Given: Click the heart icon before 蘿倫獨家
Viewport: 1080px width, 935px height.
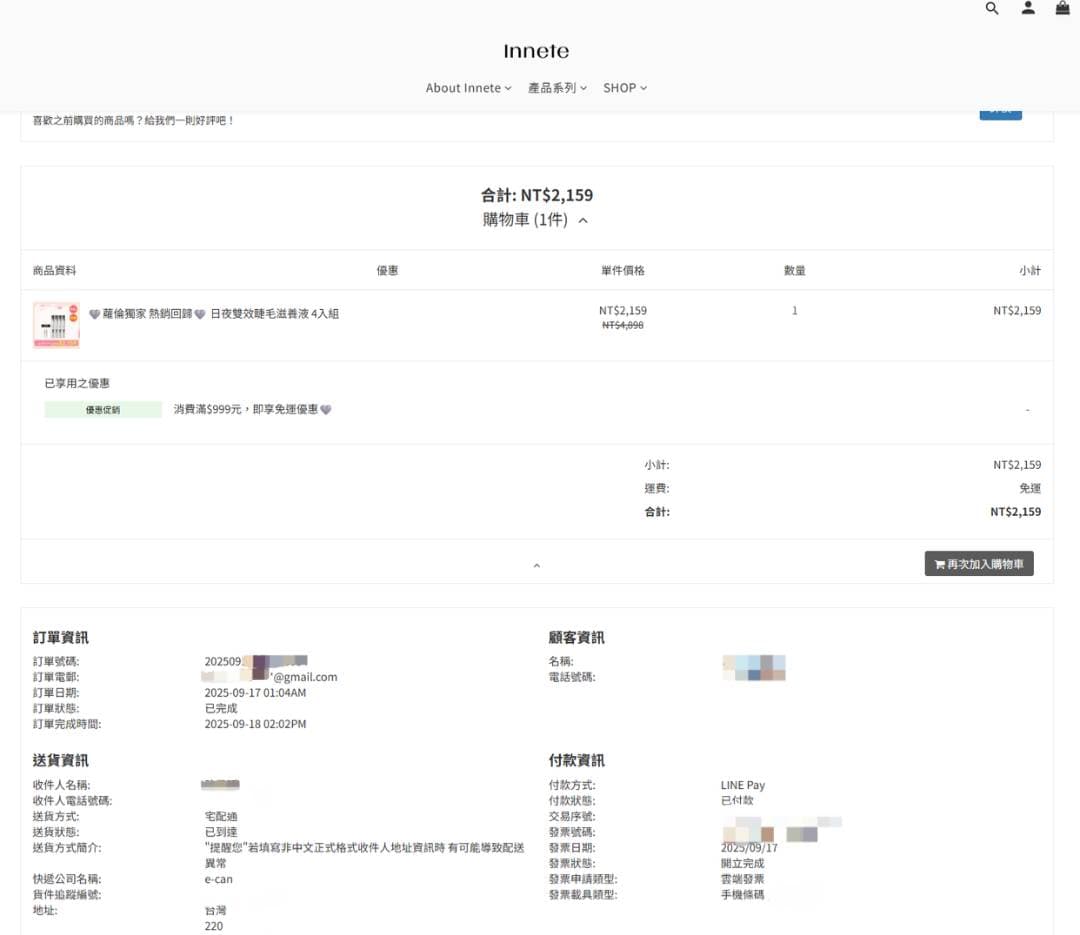Looking at the screenshot, I should 94,314.
